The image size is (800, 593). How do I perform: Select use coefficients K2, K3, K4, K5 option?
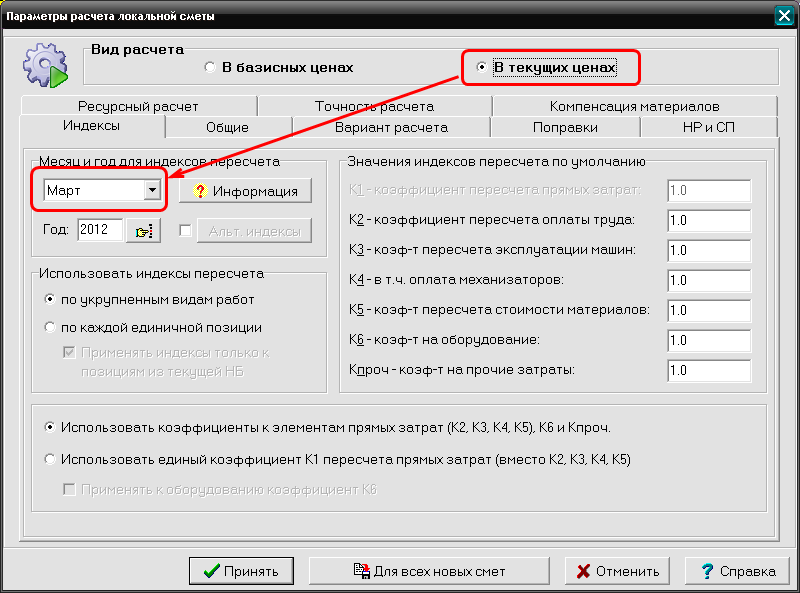pos(328,427)
